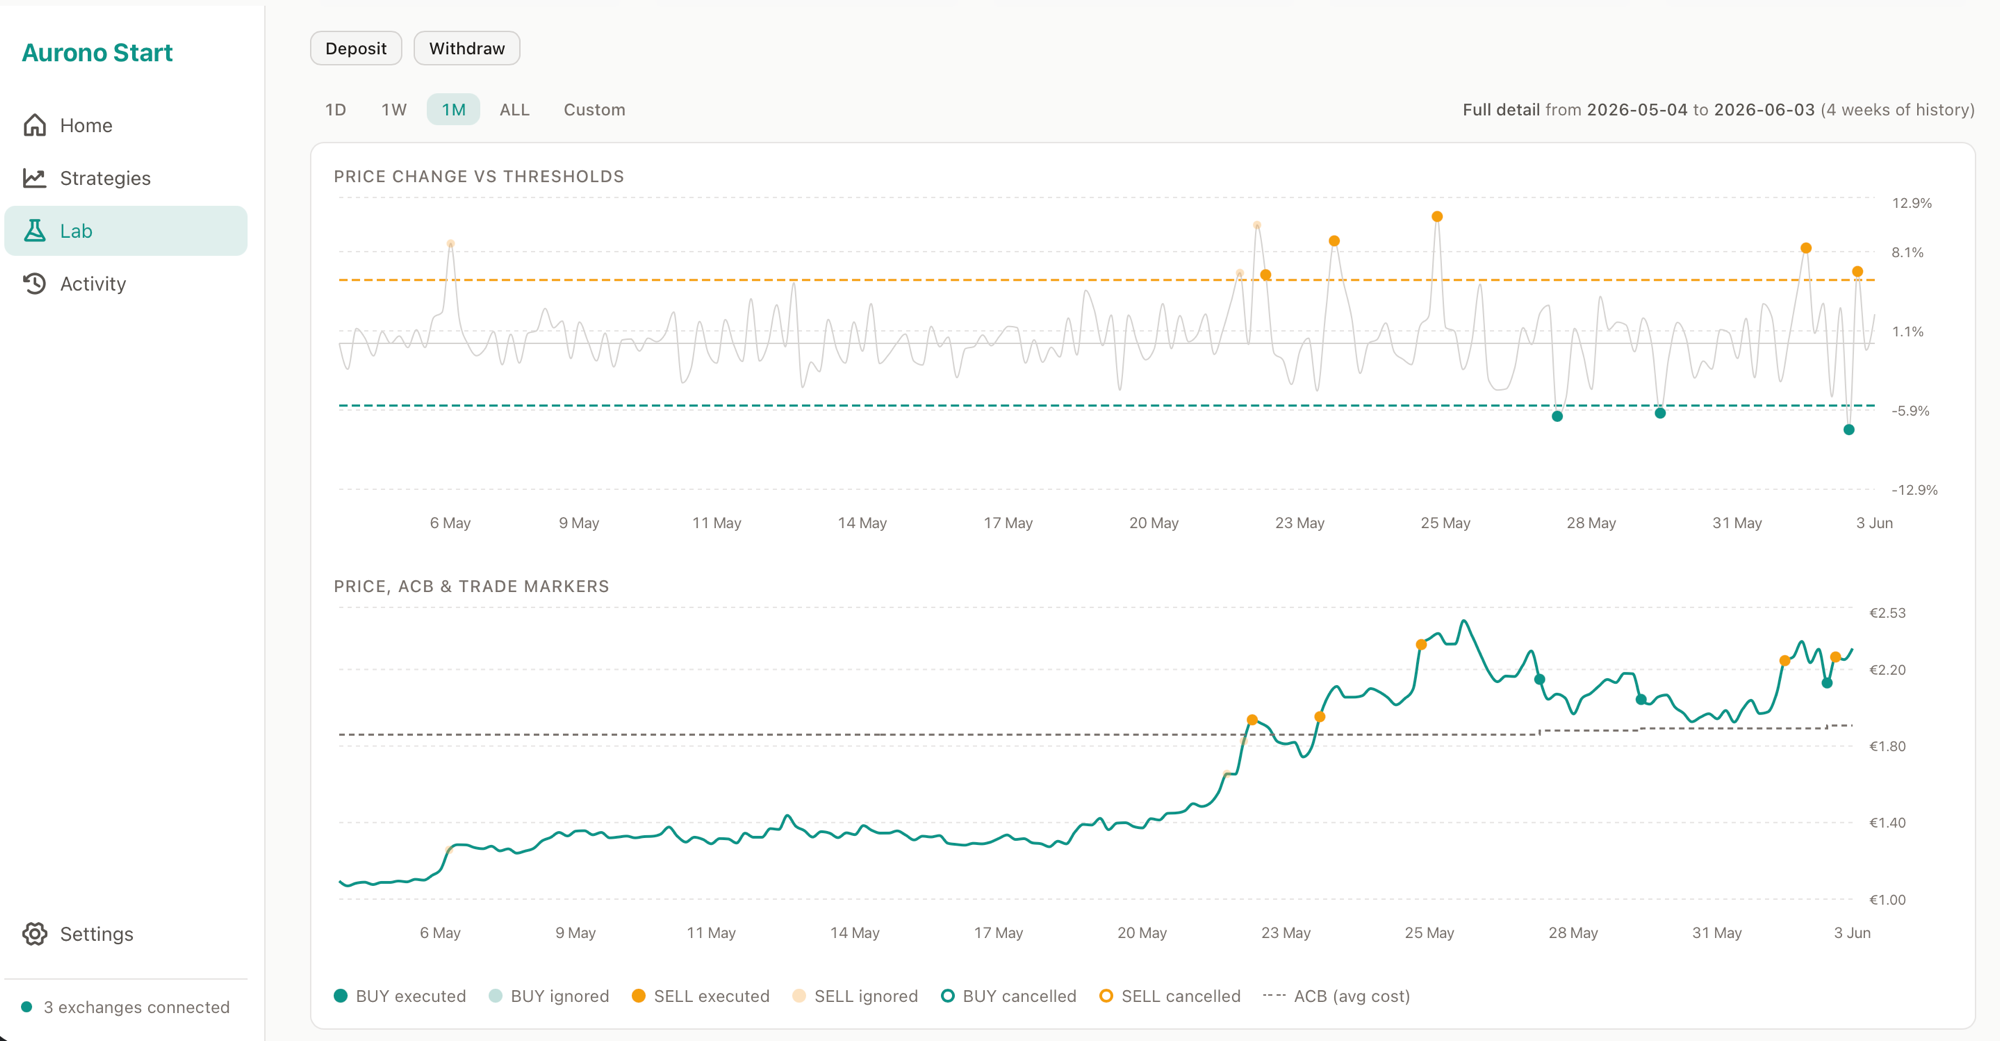The image size is (2000, 1041).
Task: Click the Aurono Start logo title
Action: pyautogui.click(x=97, y=53)
